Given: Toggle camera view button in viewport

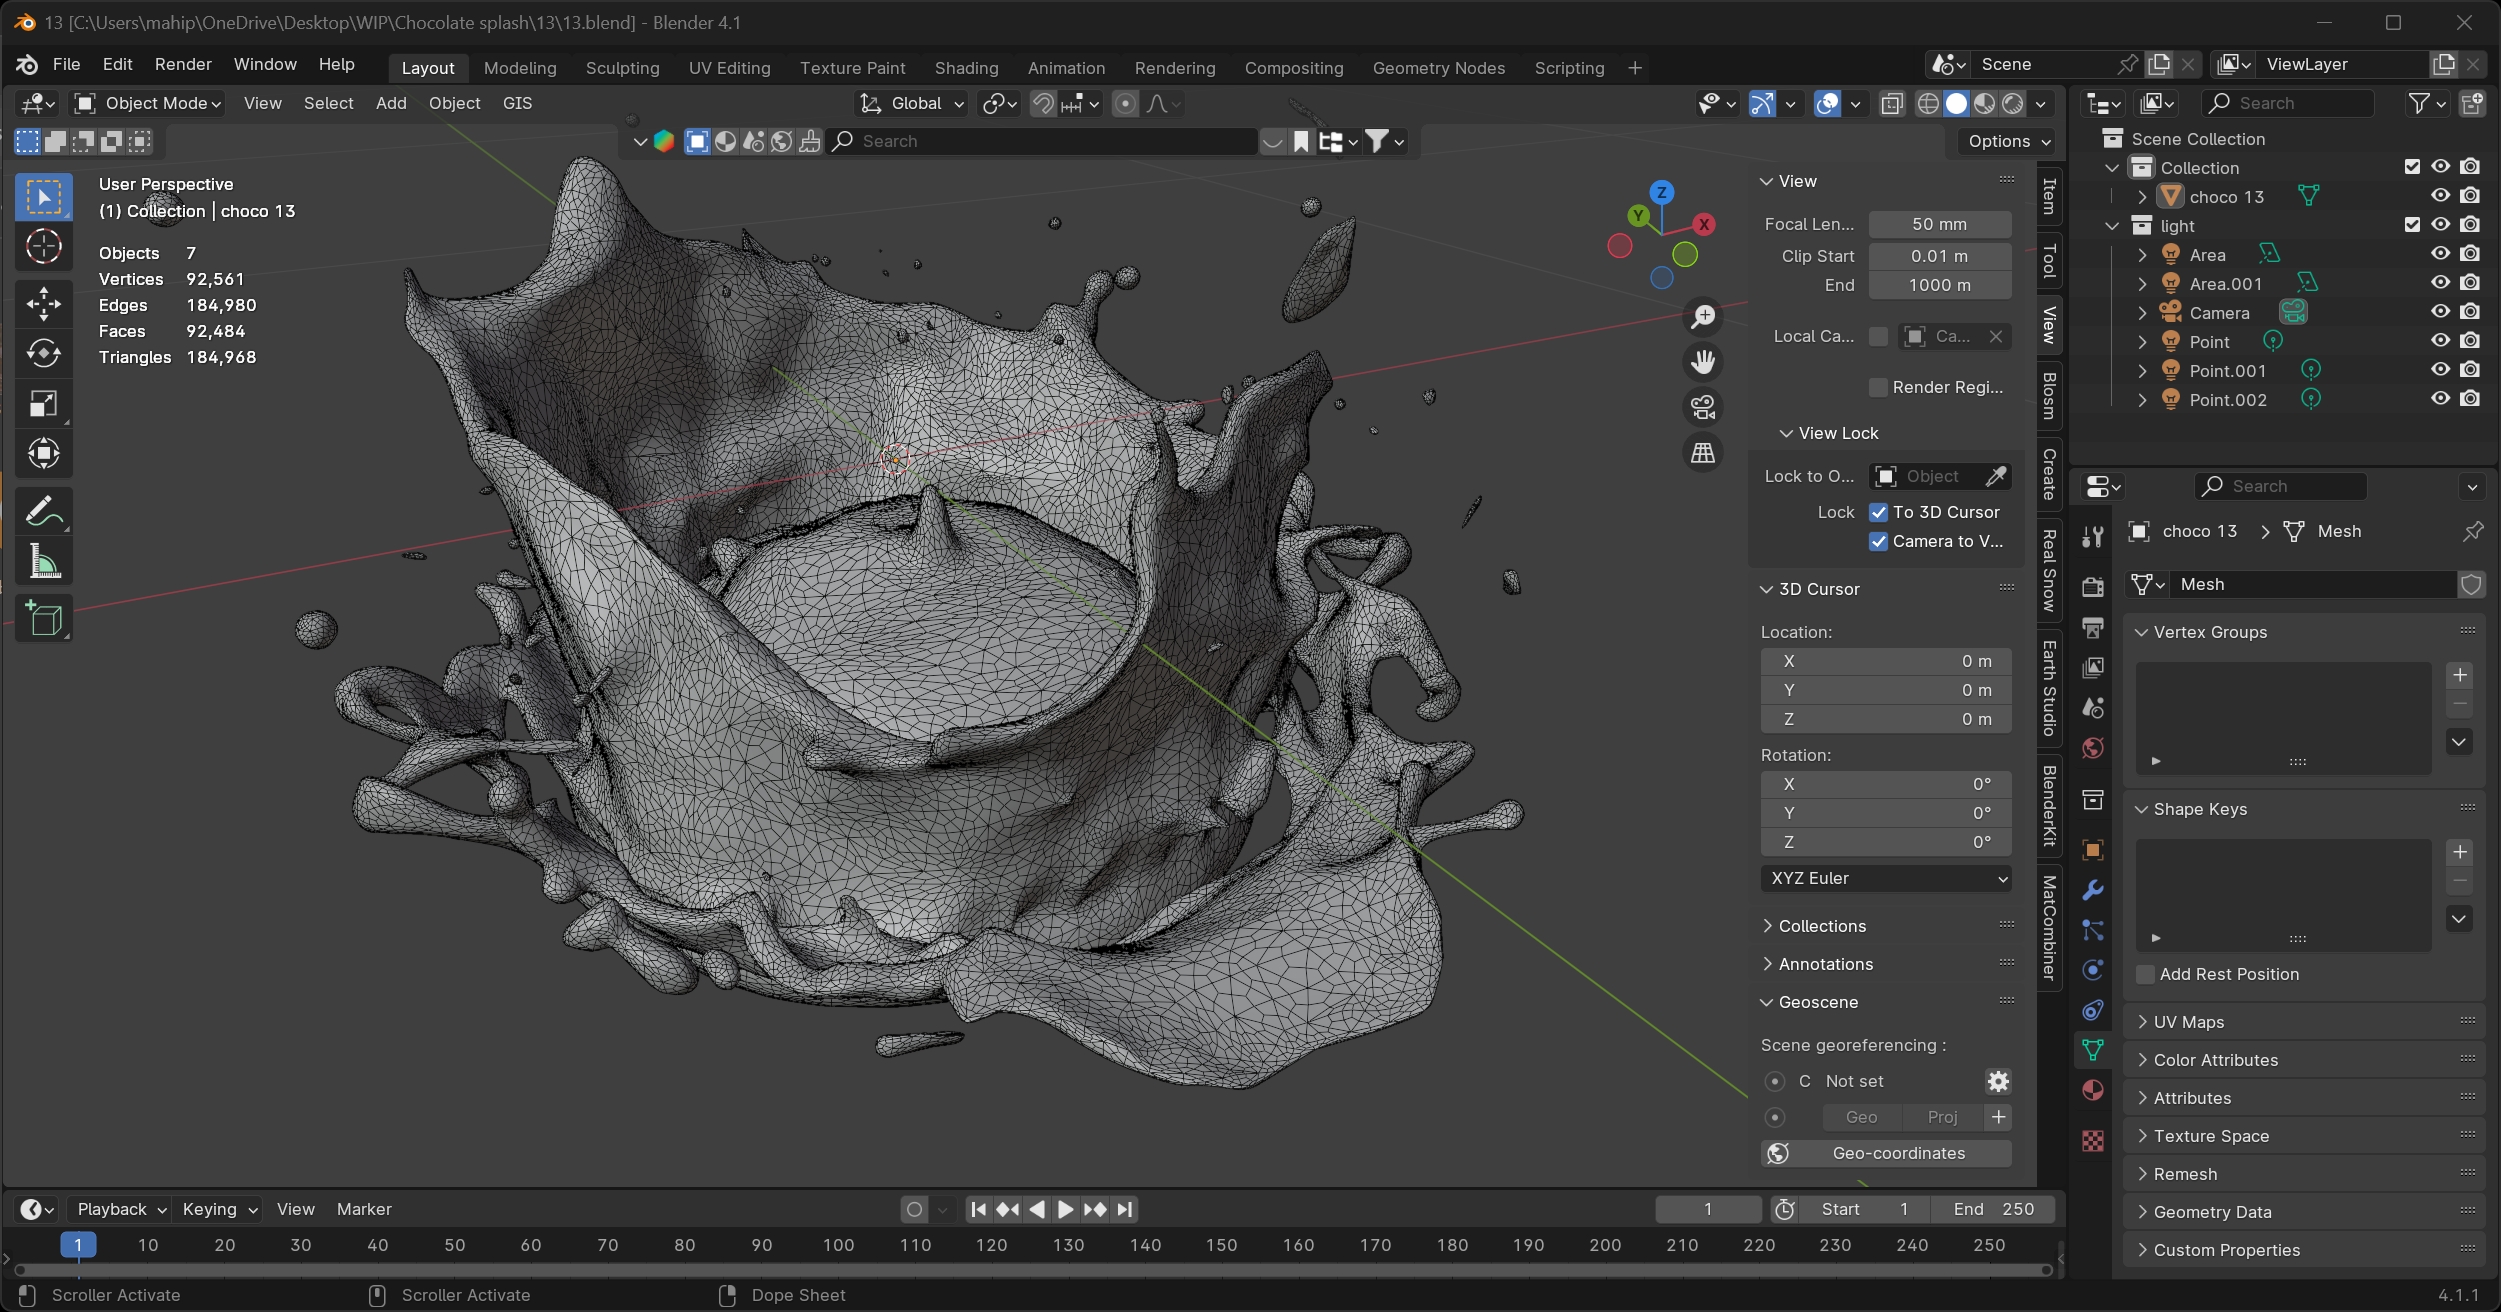Looking at the screenshot, I should click(x=1703, y=407).
